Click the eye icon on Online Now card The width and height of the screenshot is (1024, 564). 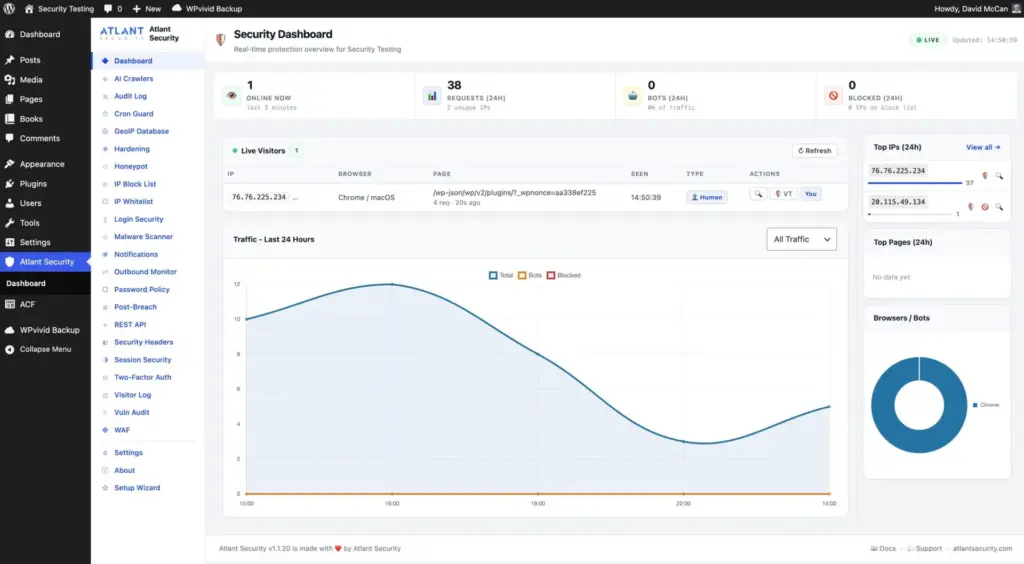[231, 95]
